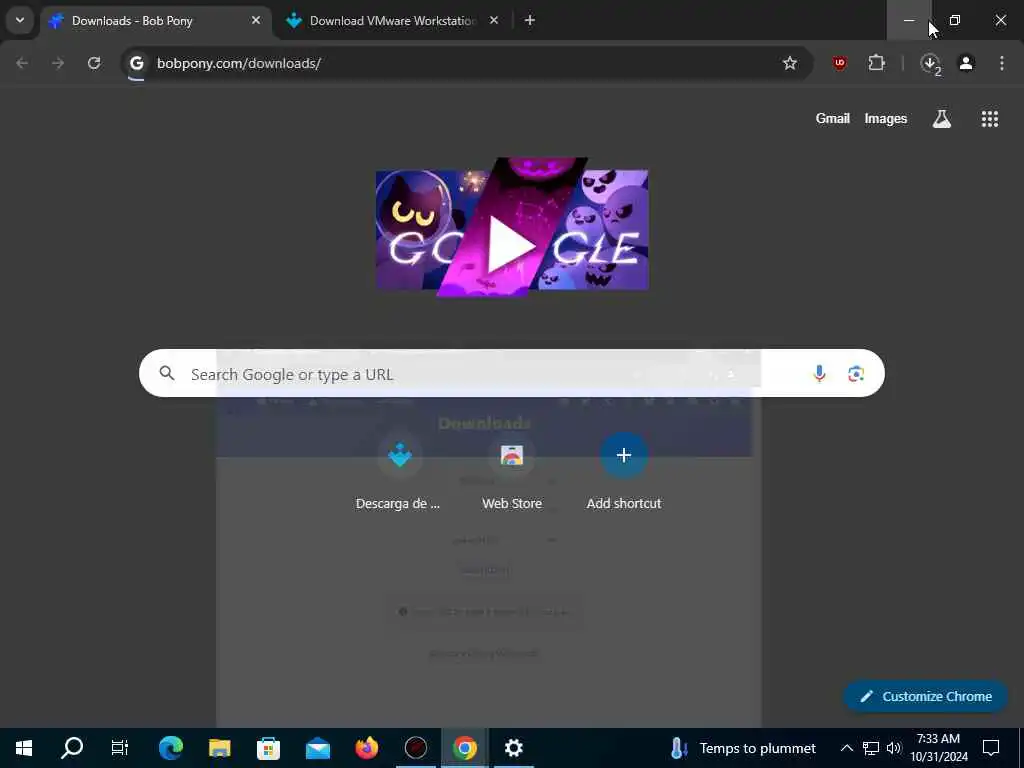Image resolution: width=1024 pixels, height=768 pixels.
Task: Open Chrome three-dot menu
Action: (x=1002, y=63)
